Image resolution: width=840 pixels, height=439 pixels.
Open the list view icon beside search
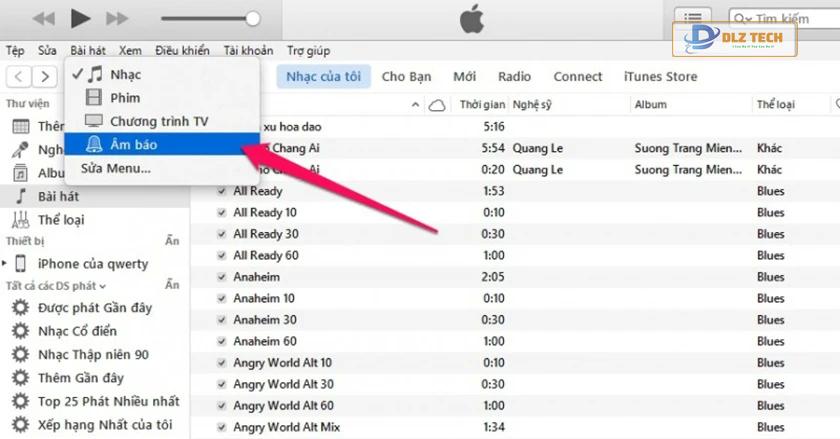pos(693,18)
